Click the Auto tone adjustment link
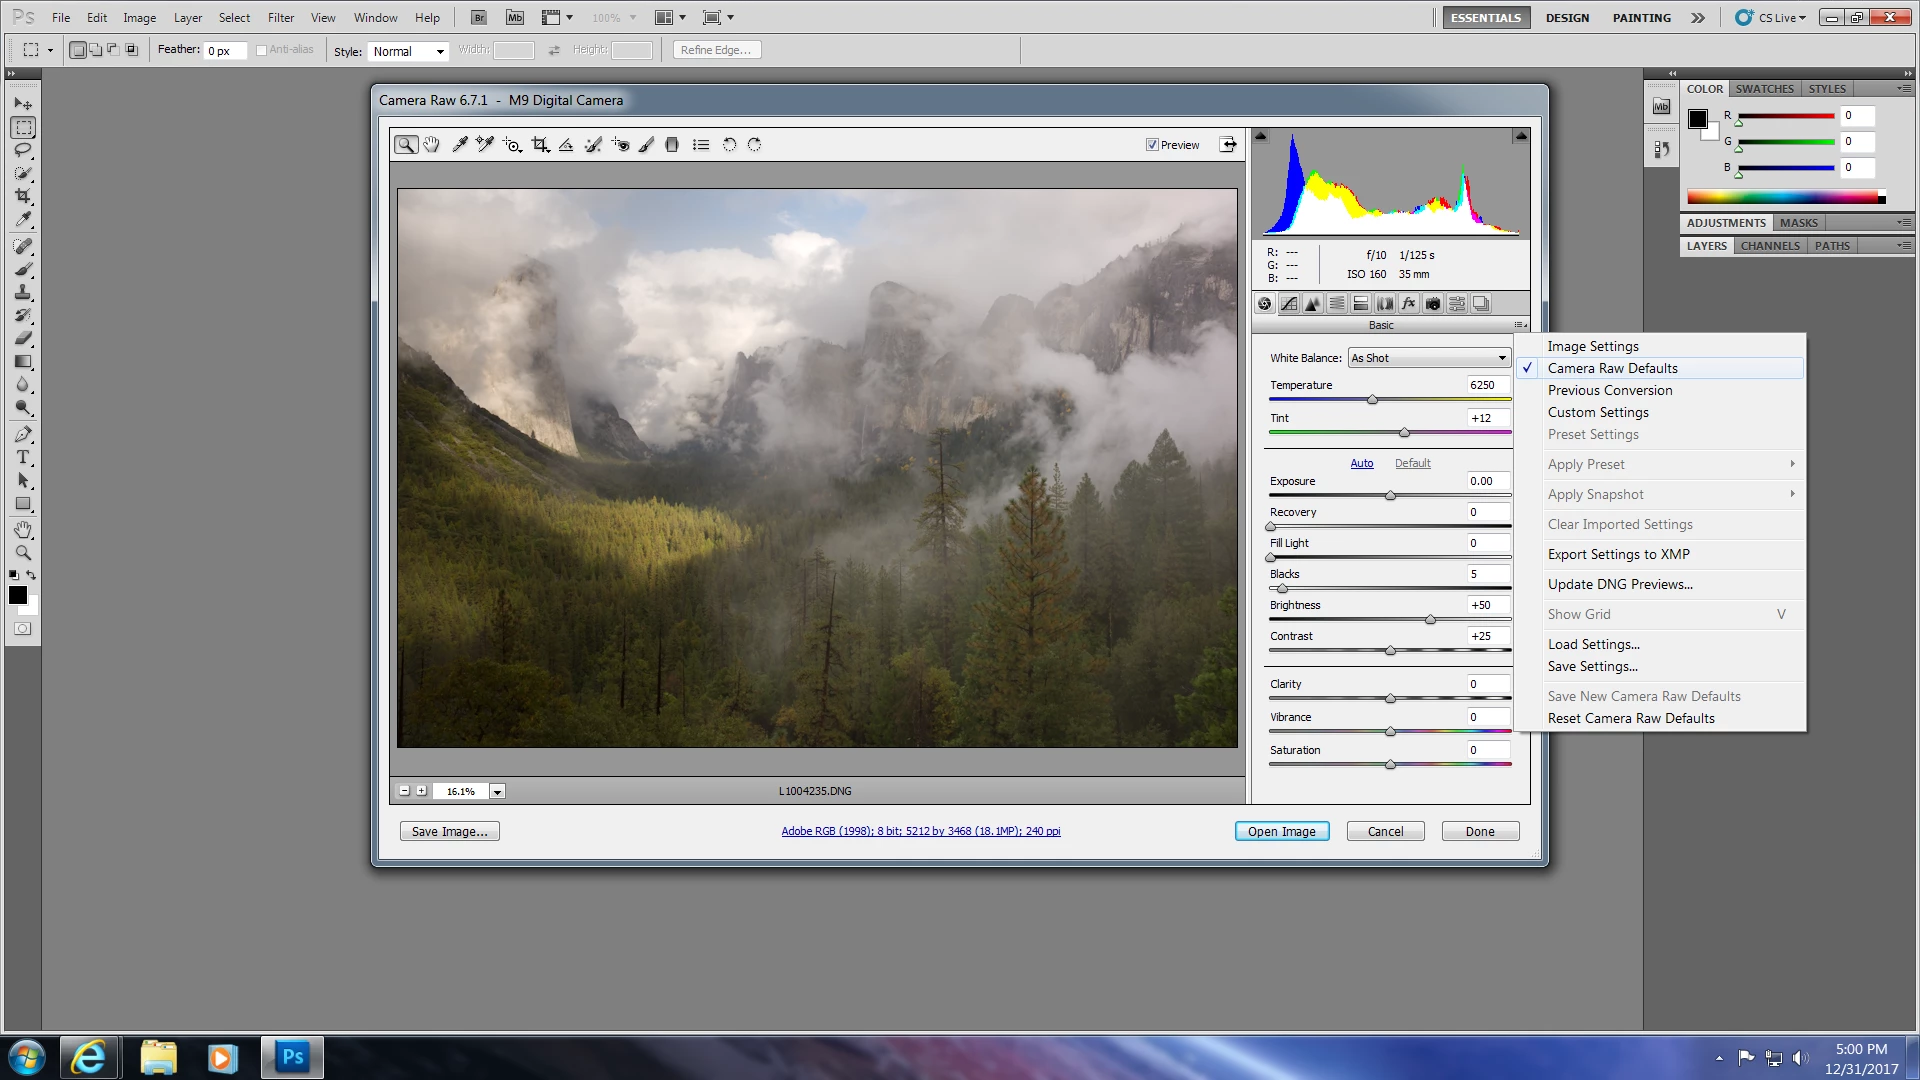Screen dimensions: 1920x1080 coord(1361,463)
